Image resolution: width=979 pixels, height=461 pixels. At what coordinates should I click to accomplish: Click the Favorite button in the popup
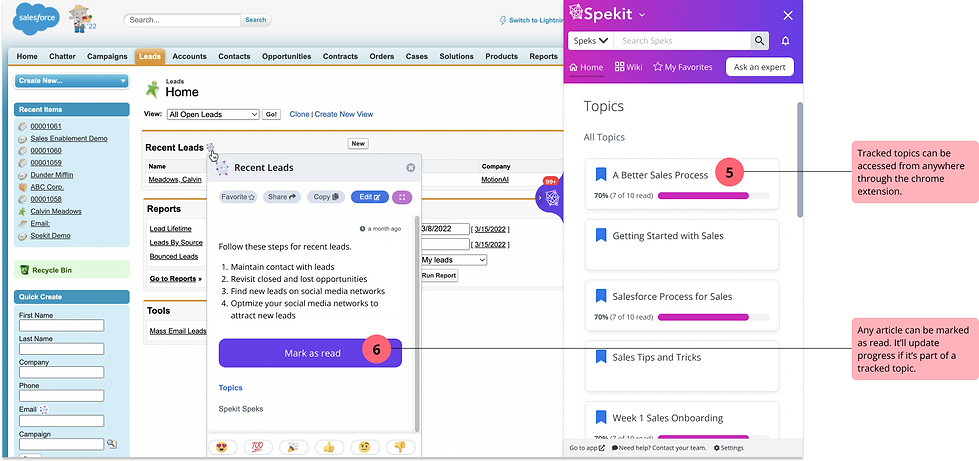coord(238,197)
